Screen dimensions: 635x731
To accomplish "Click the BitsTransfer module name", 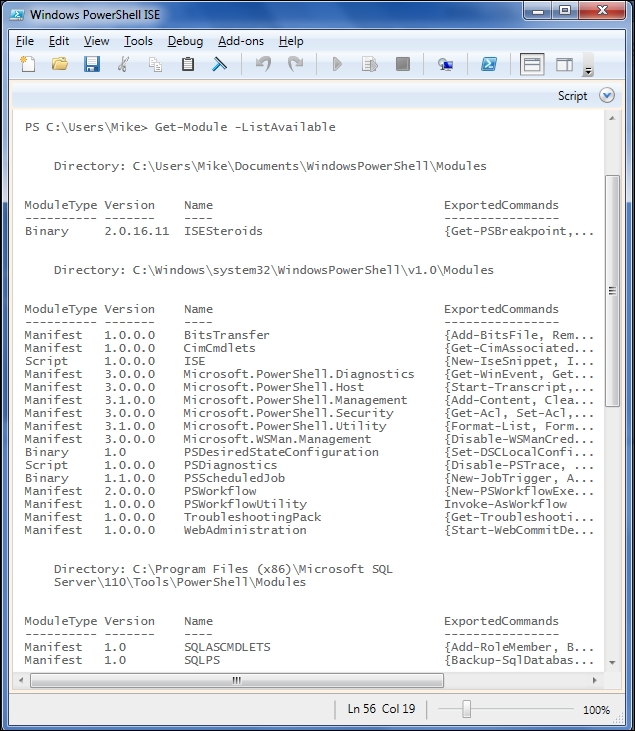I will tap(227, 335).
